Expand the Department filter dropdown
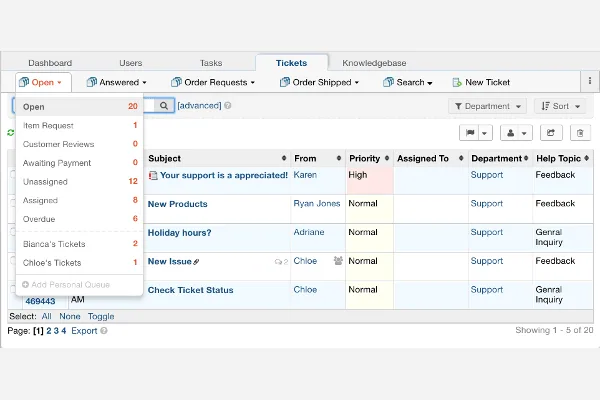The width and height of the screenshot is (600, 400). (x=488, y=106)
